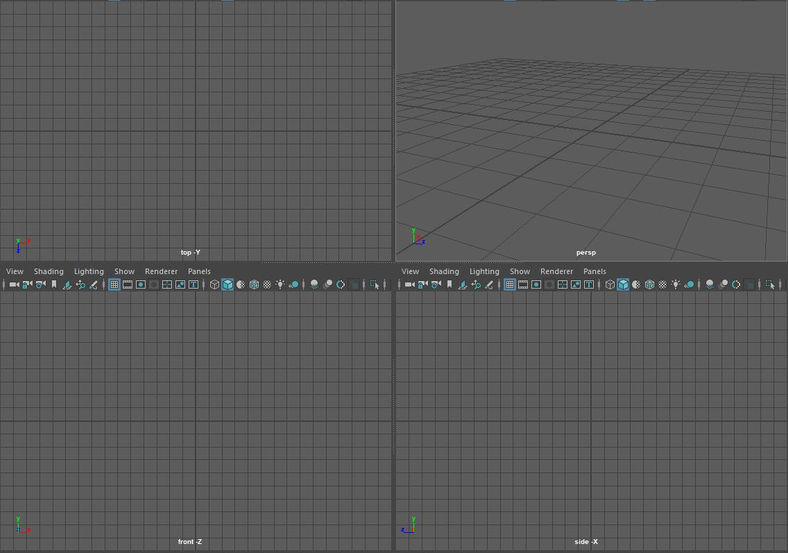Select Wireframe cube icon in side panel toolbar
The image size is (788, 553).
click(x=610, y=285)
